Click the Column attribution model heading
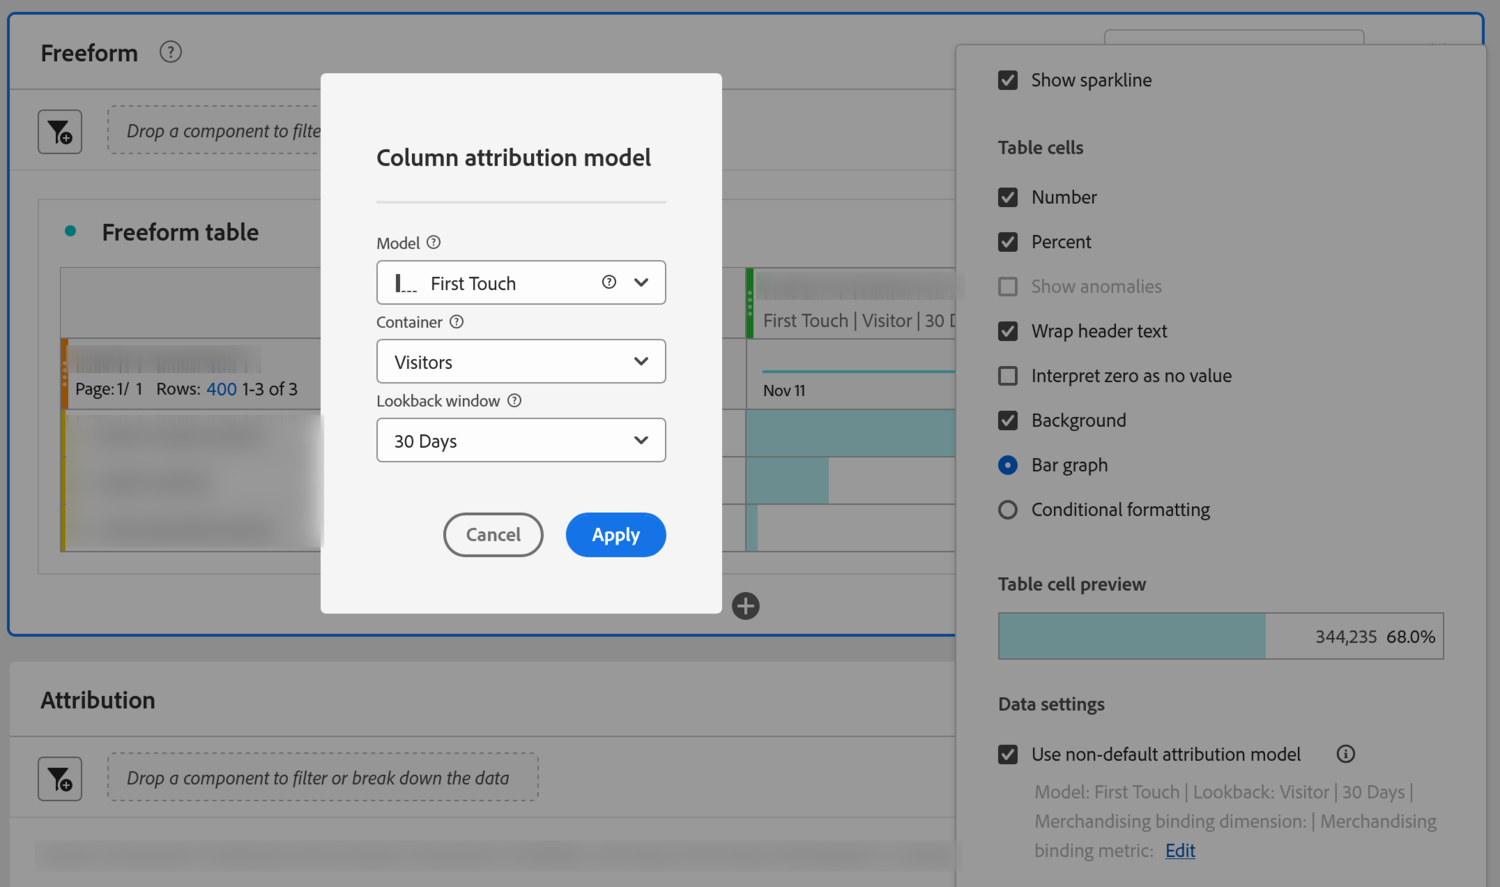Viewport: 1500px width, 887px height. 513,157
